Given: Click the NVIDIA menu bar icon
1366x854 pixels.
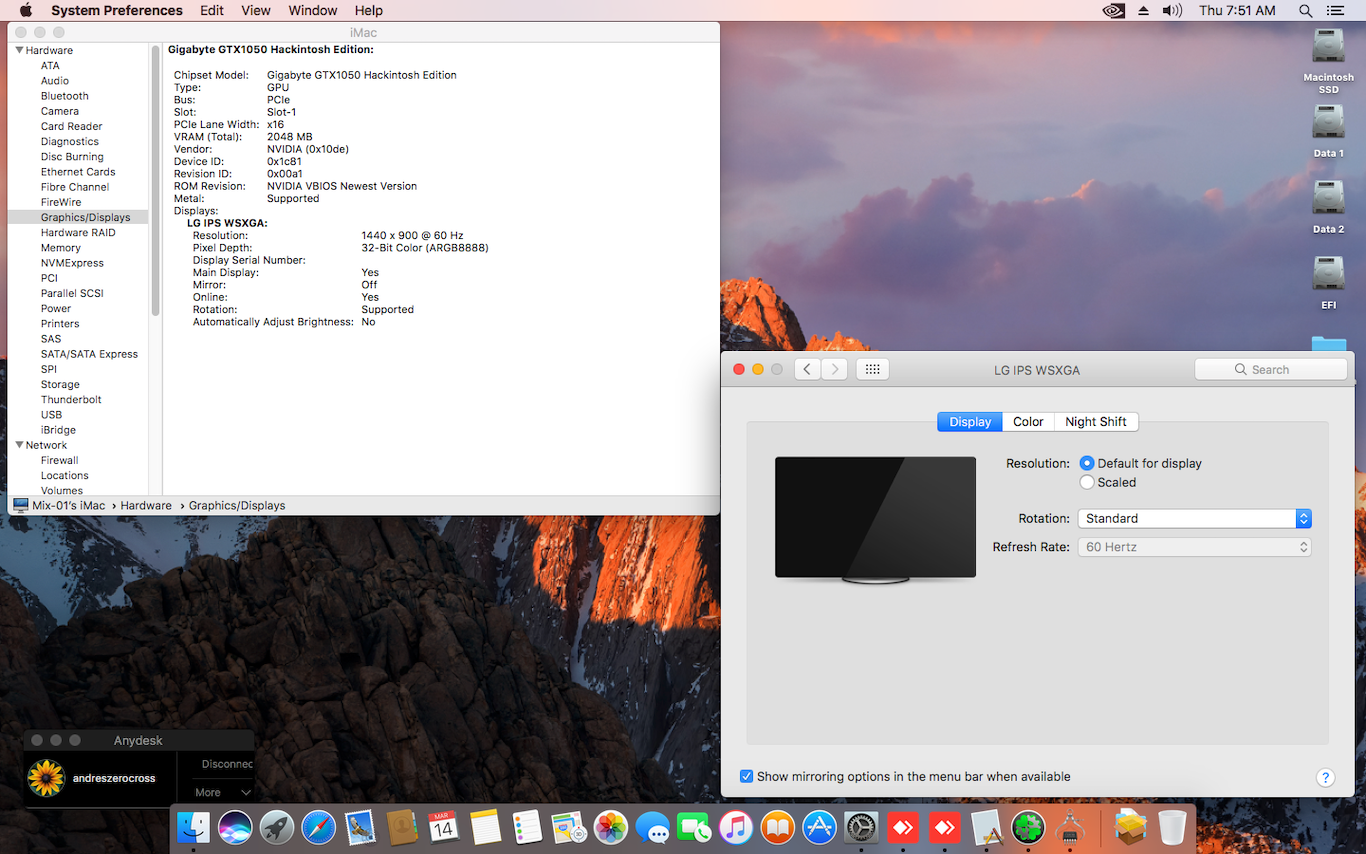Looking at the screenshot, I should [1113, 11].
